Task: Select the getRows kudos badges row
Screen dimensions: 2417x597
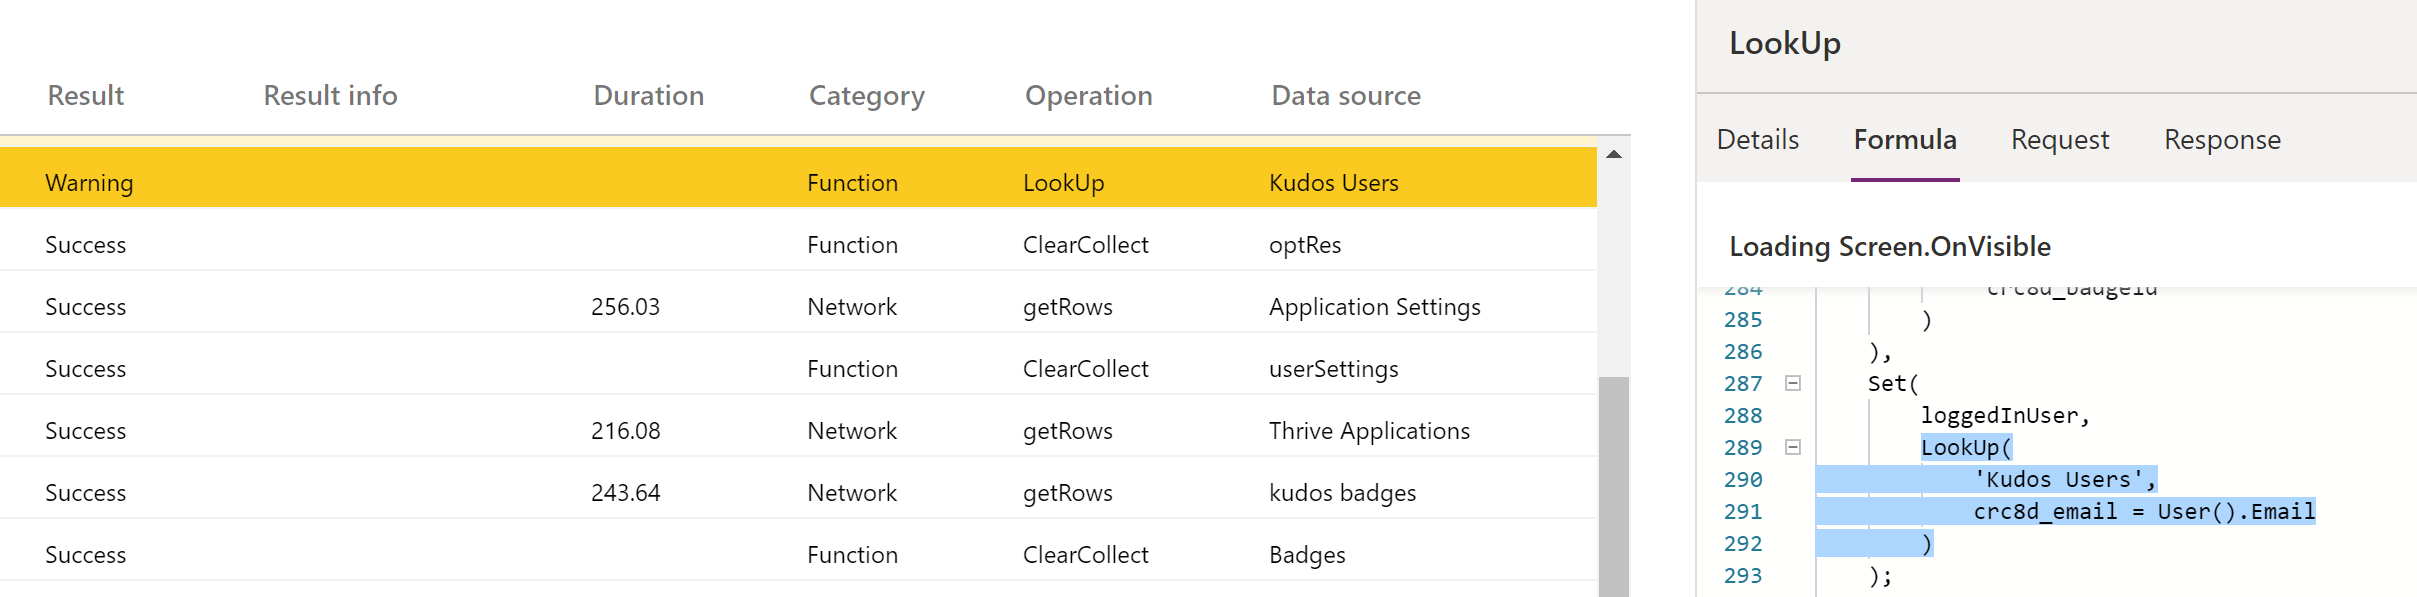Action: coord(798,493)
